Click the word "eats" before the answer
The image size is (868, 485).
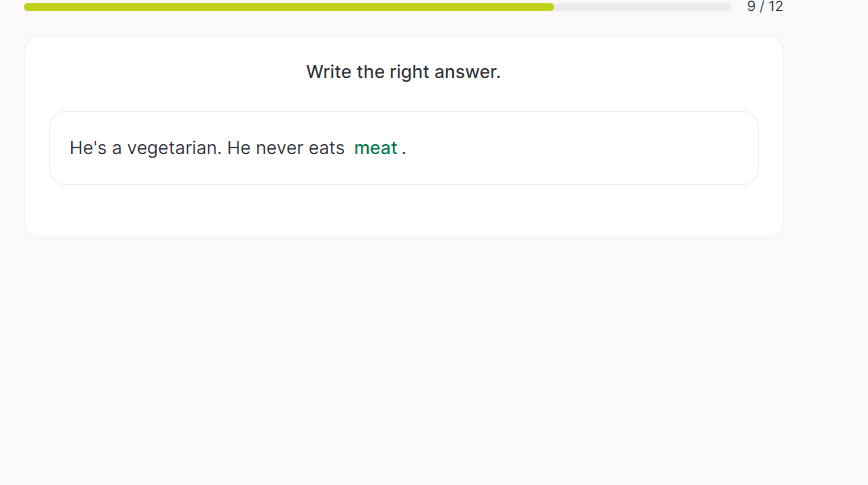point(327,148)
